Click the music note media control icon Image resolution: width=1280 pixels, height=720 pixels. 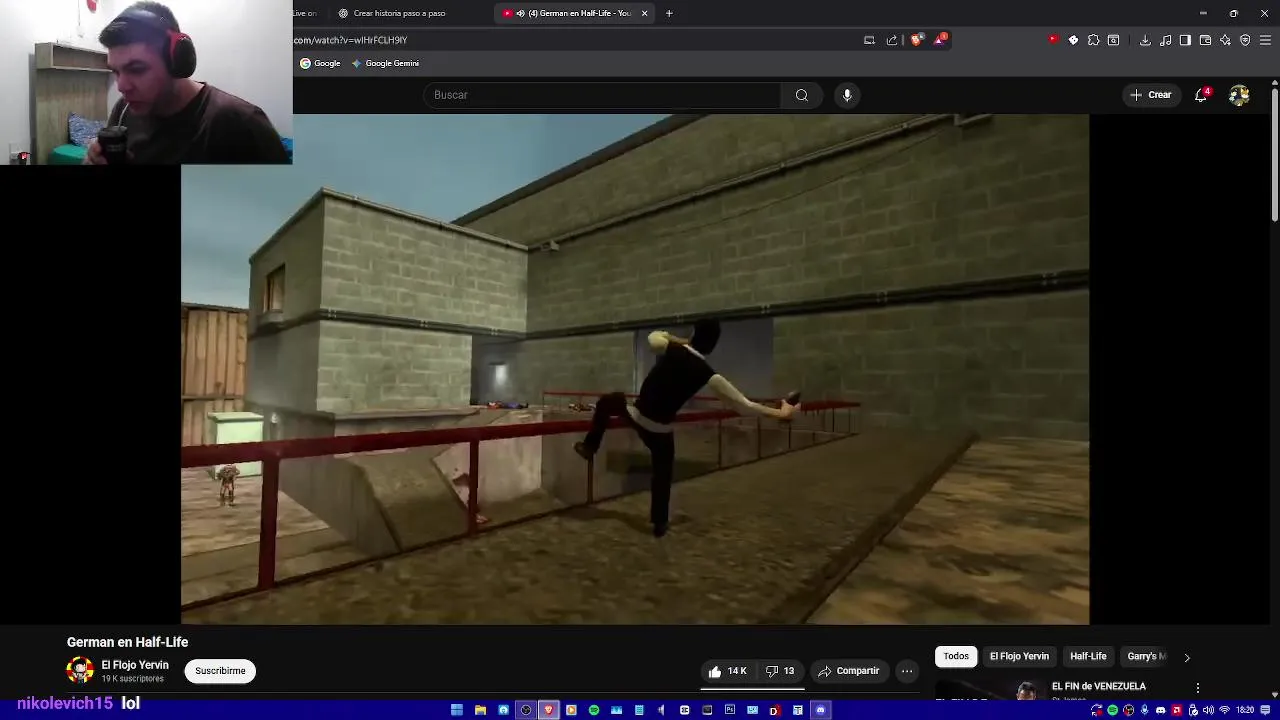point(1165,40)
